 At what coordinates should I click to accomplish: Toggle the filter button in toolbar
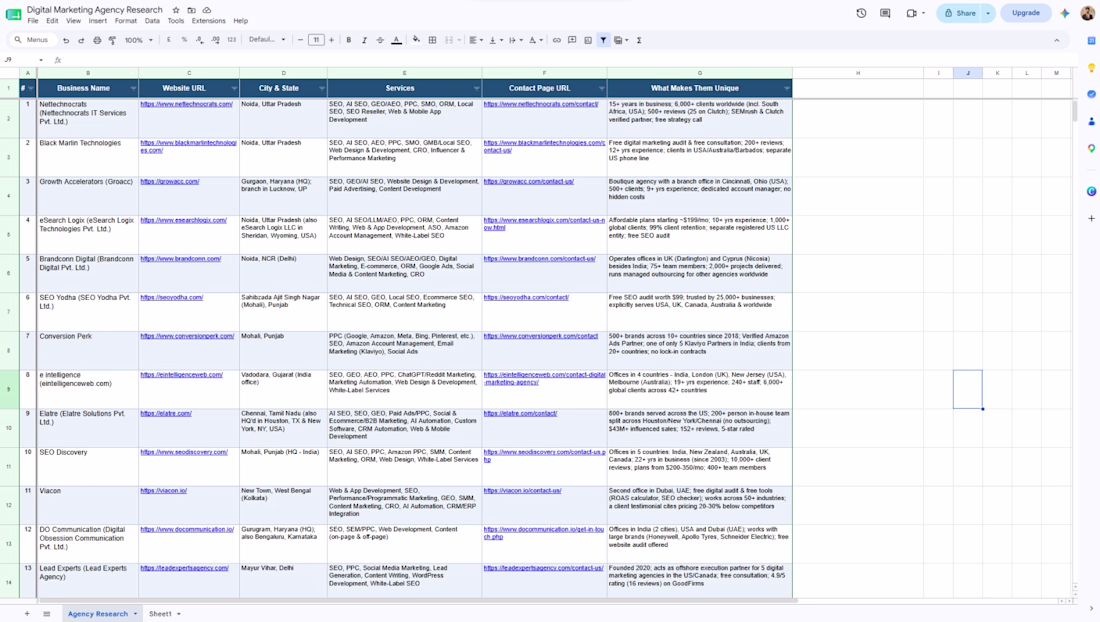[603, 40]
